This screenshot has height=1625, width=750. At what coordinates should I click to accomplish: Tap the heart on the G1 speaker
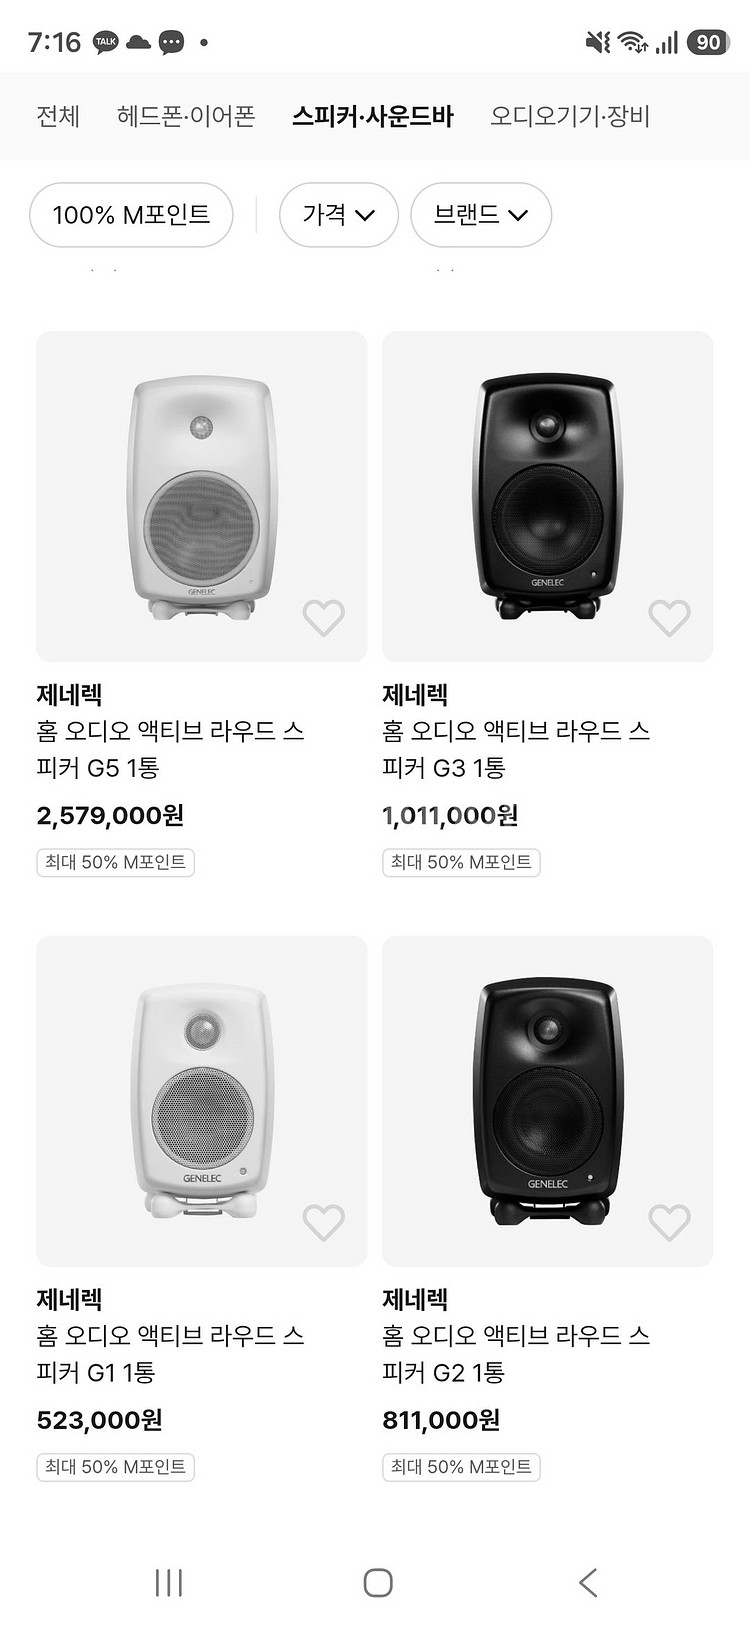point(323,1222)
